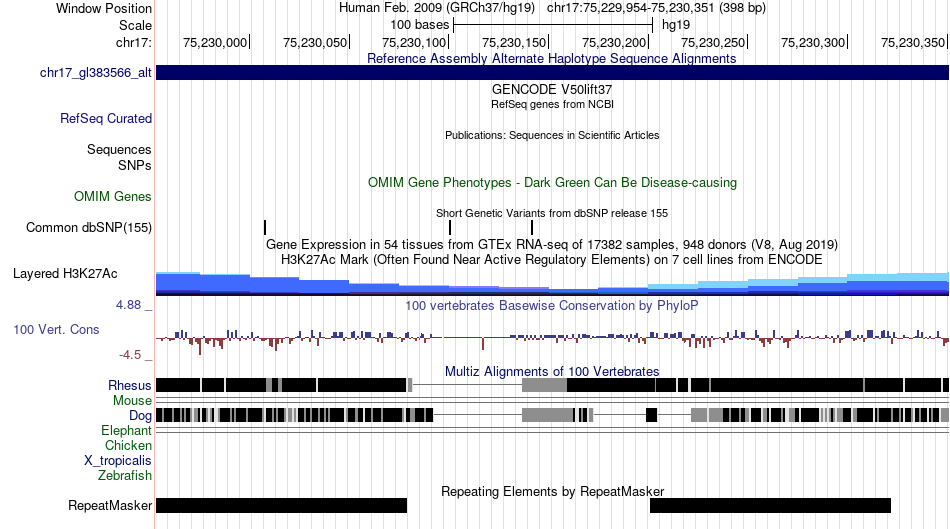Click the Reference Assembly Alternate Haplotype Sequence Alignments title

point(552,58)
